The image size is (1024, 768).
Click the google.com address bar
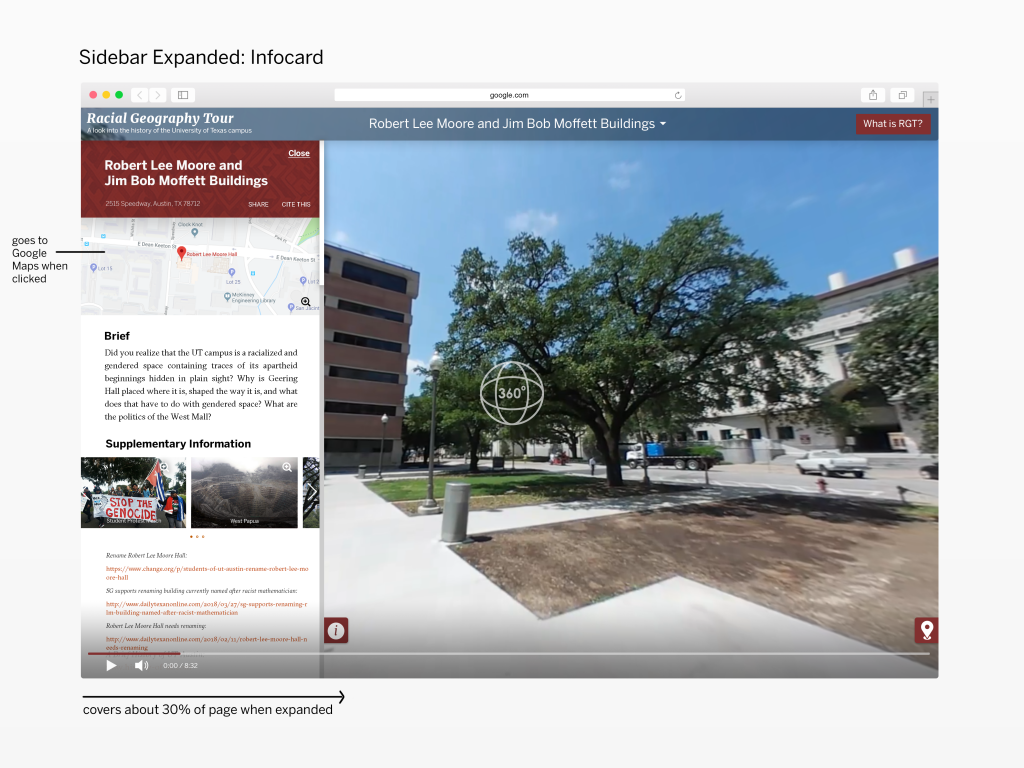(509, 95)
